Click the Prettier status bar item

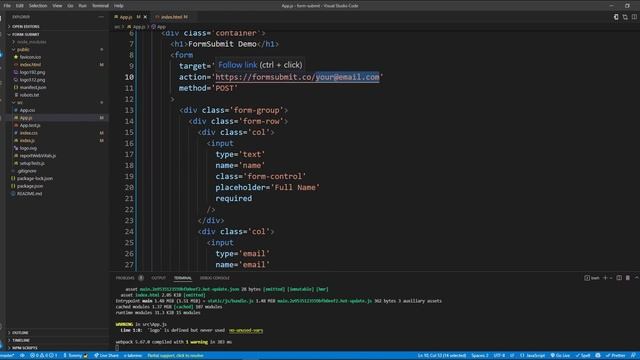coord(616,356)
